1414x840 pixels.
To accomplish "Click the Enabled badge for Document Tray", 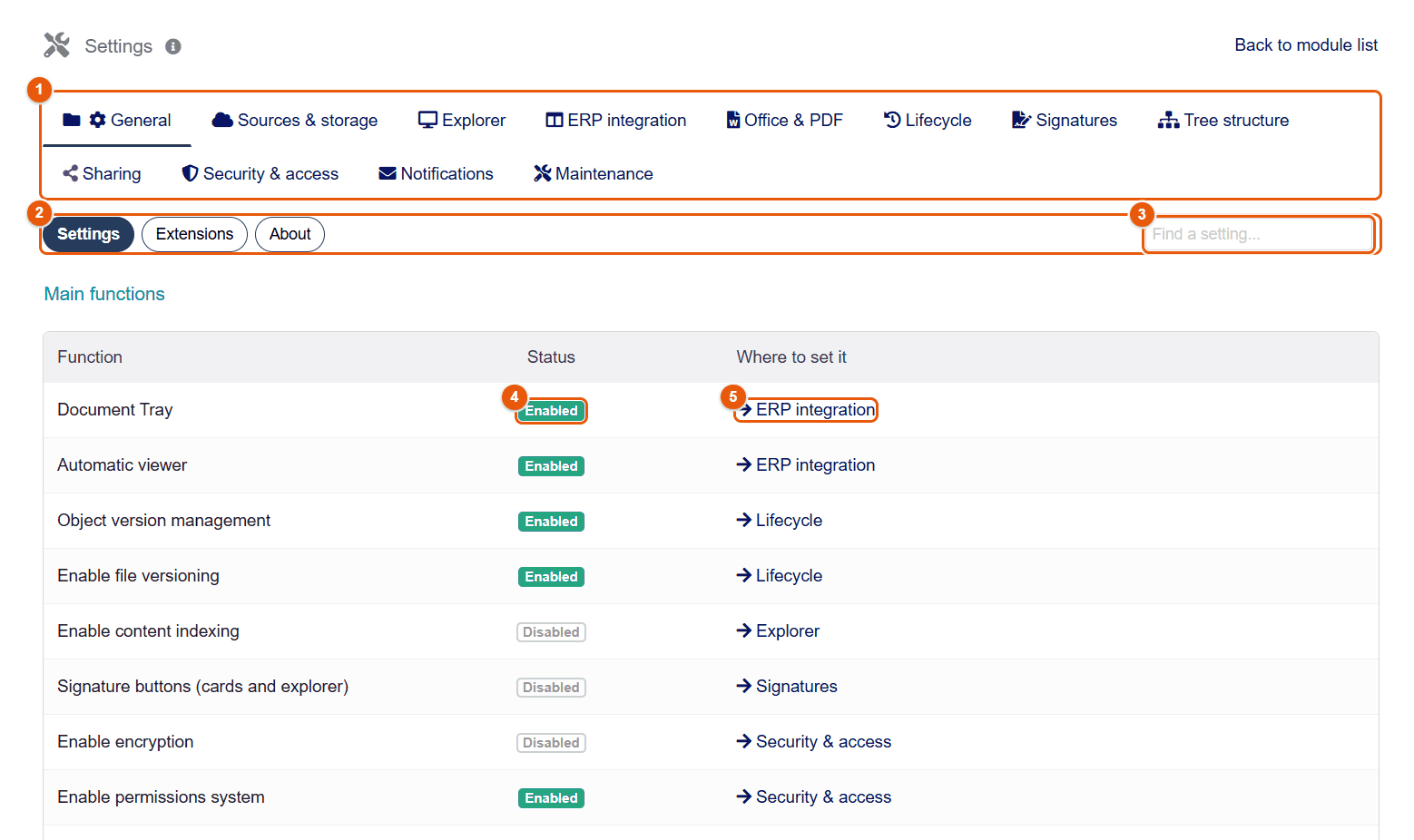I will pyautogui.click(x=551, y=411).
